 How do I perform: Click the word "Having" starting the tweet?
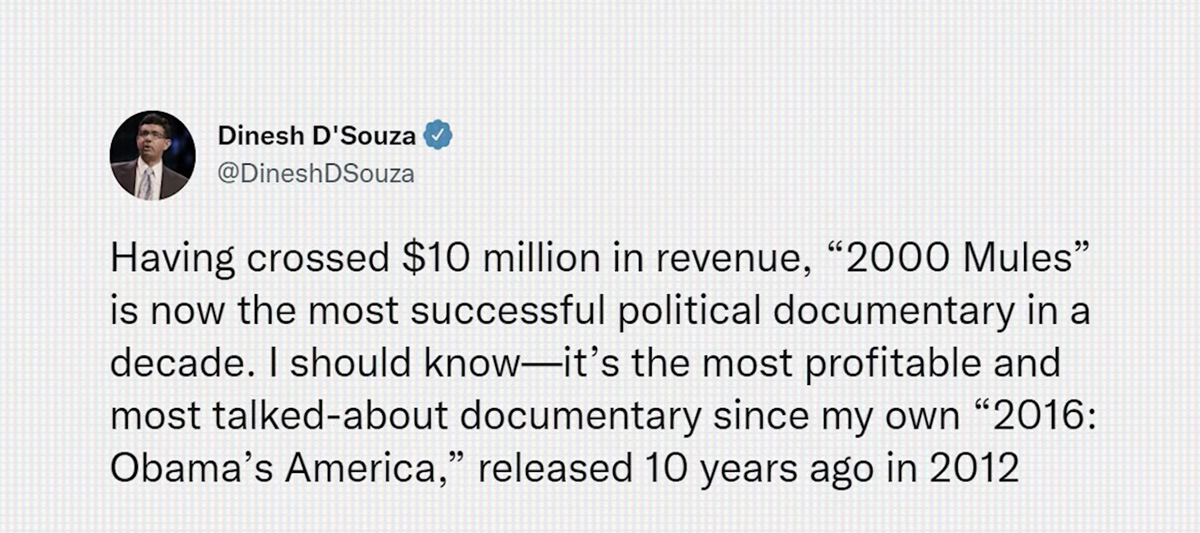pos(173,260)
